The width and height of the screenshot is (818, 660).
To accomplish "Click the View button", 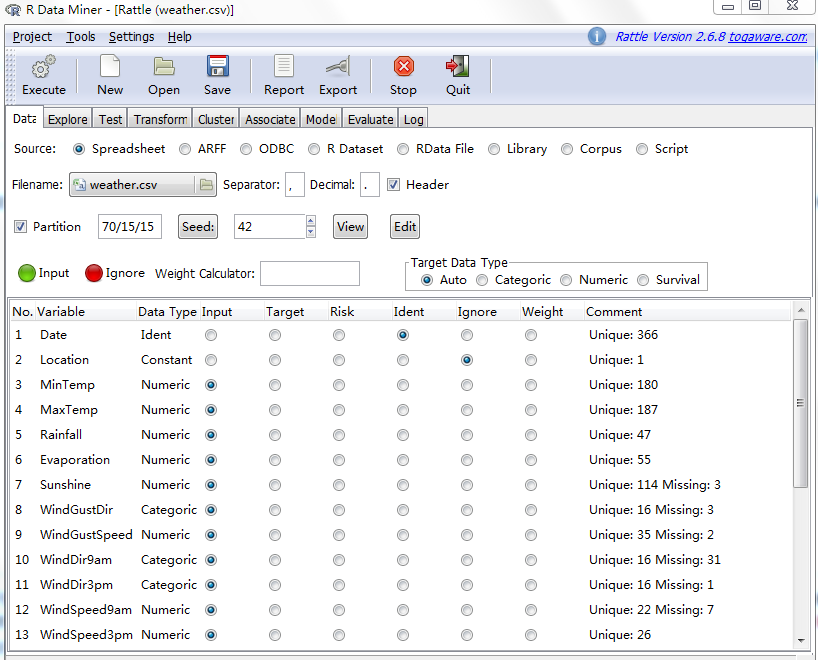I will pyautogui.click(x=350, y=226).
